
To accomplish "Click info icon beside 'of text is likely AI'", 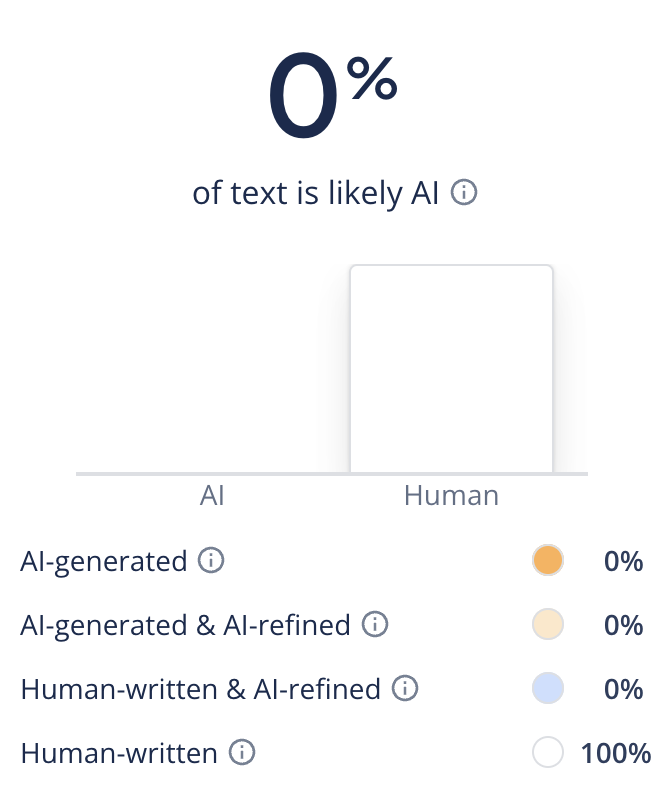I will (463, 193).
